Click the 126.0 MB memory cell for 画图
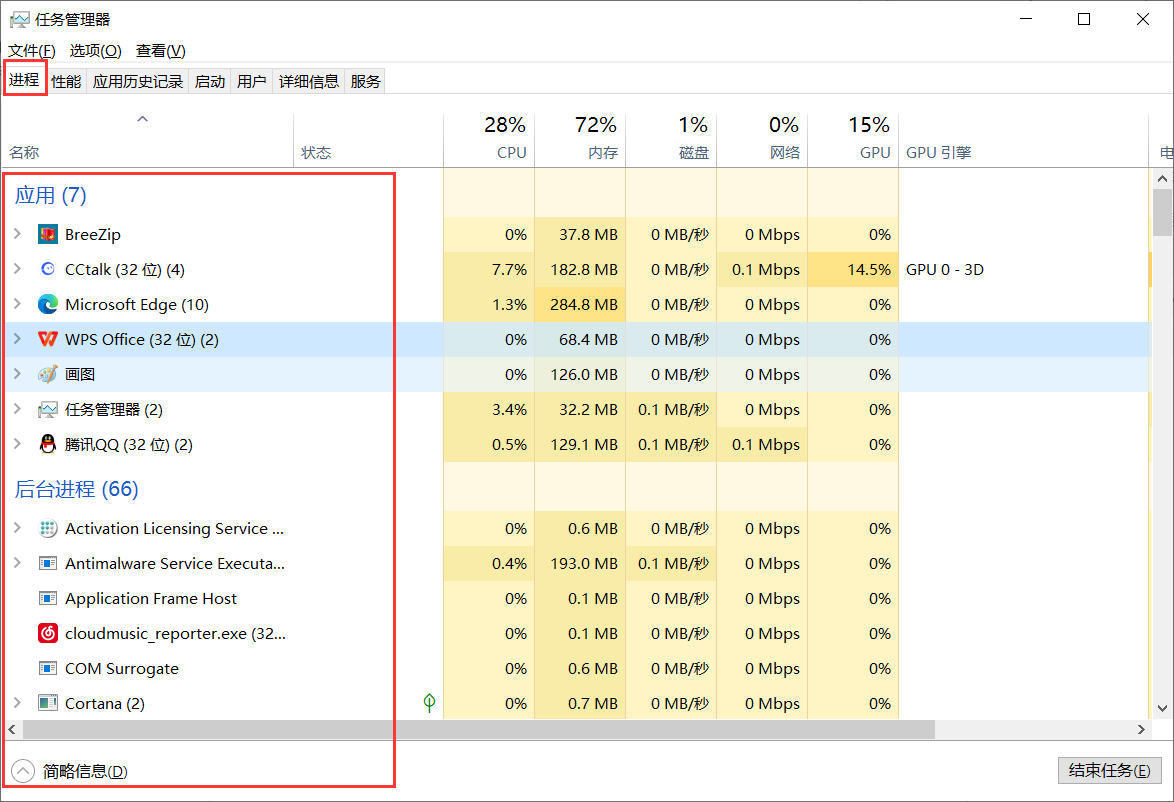The image size is (1174, 802). click(580, 374)
